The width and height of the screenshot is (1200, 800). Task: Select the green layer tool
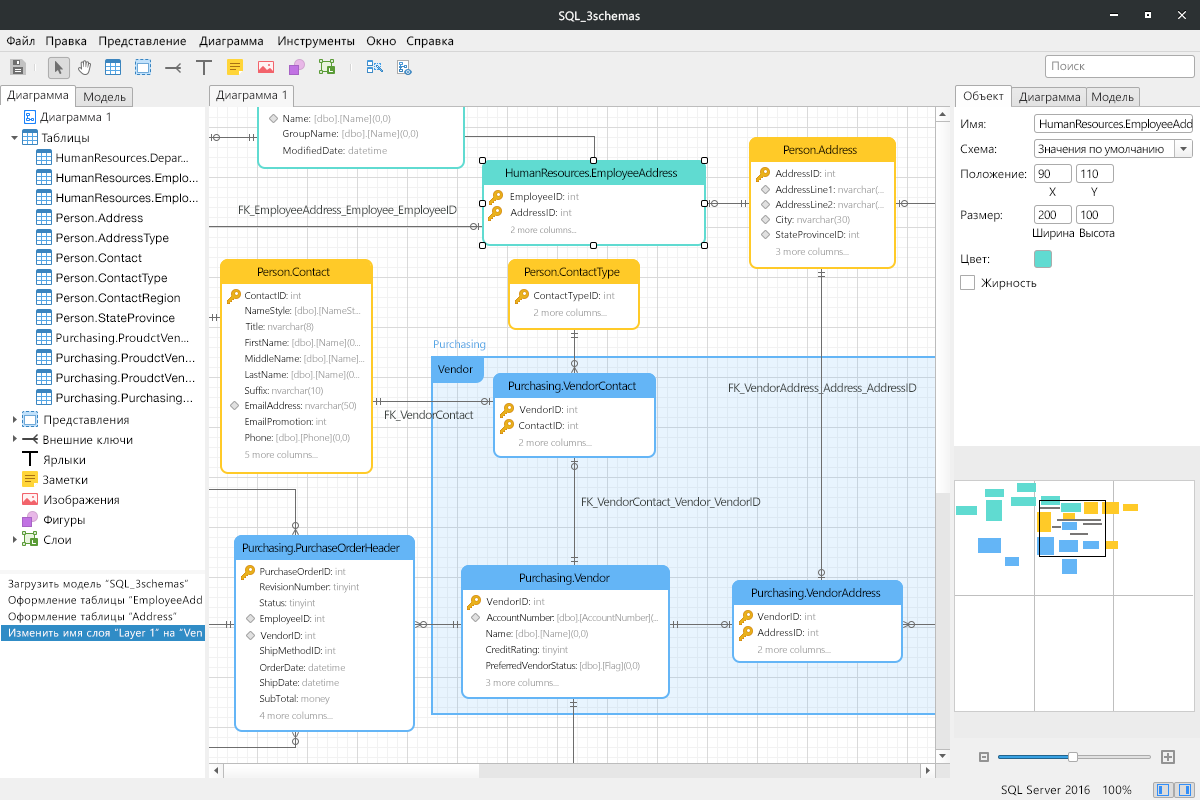pyautogui.click(x=326, y=67)
